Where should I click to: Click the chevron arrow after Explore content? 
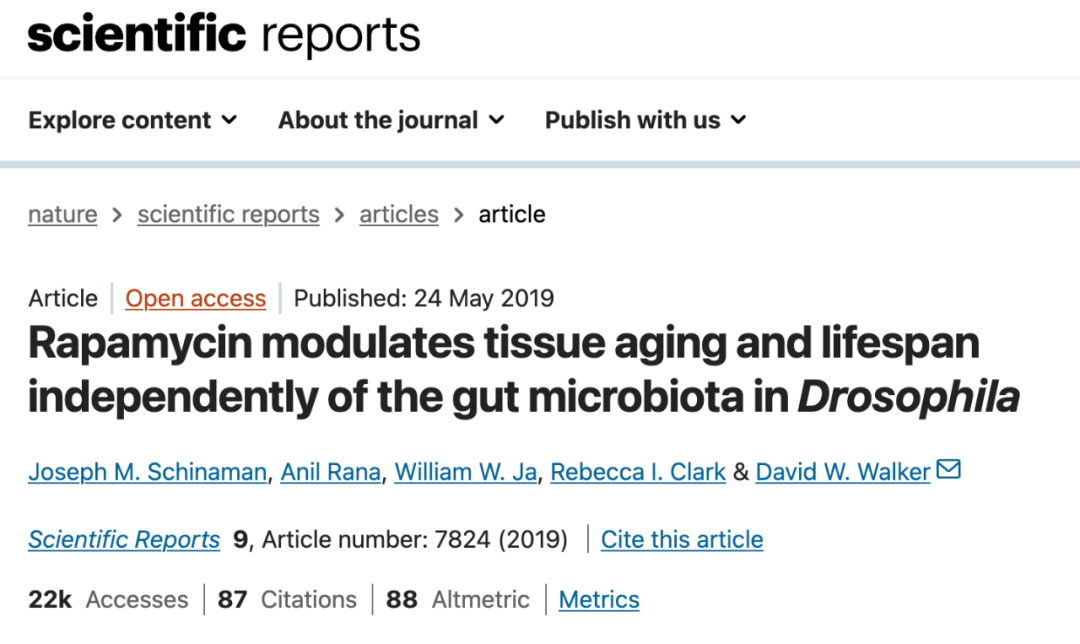tap(229, 121)
